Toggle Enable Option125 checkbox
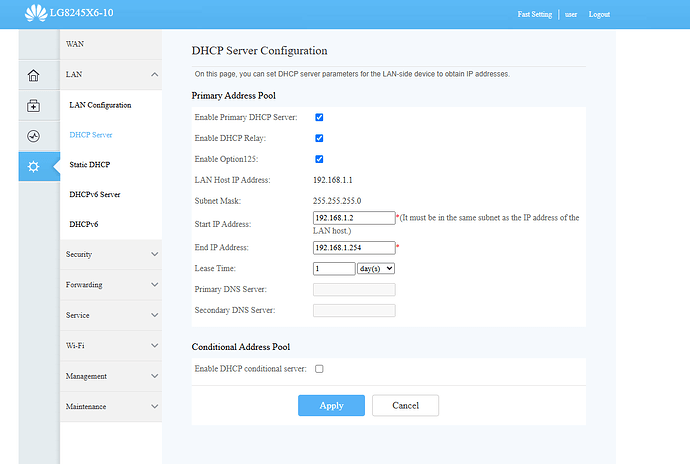This screenshot has width=690, height=464. click(x=319, y=159)
